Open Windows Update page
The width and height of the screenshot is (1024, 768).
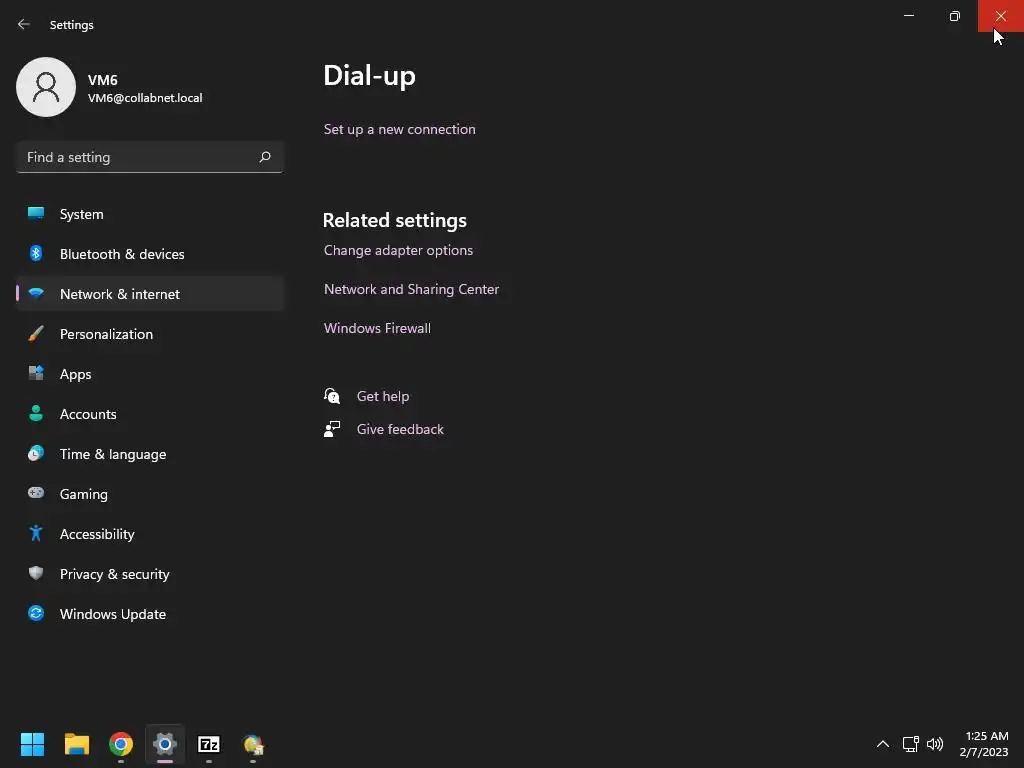[x=150, y=614]
